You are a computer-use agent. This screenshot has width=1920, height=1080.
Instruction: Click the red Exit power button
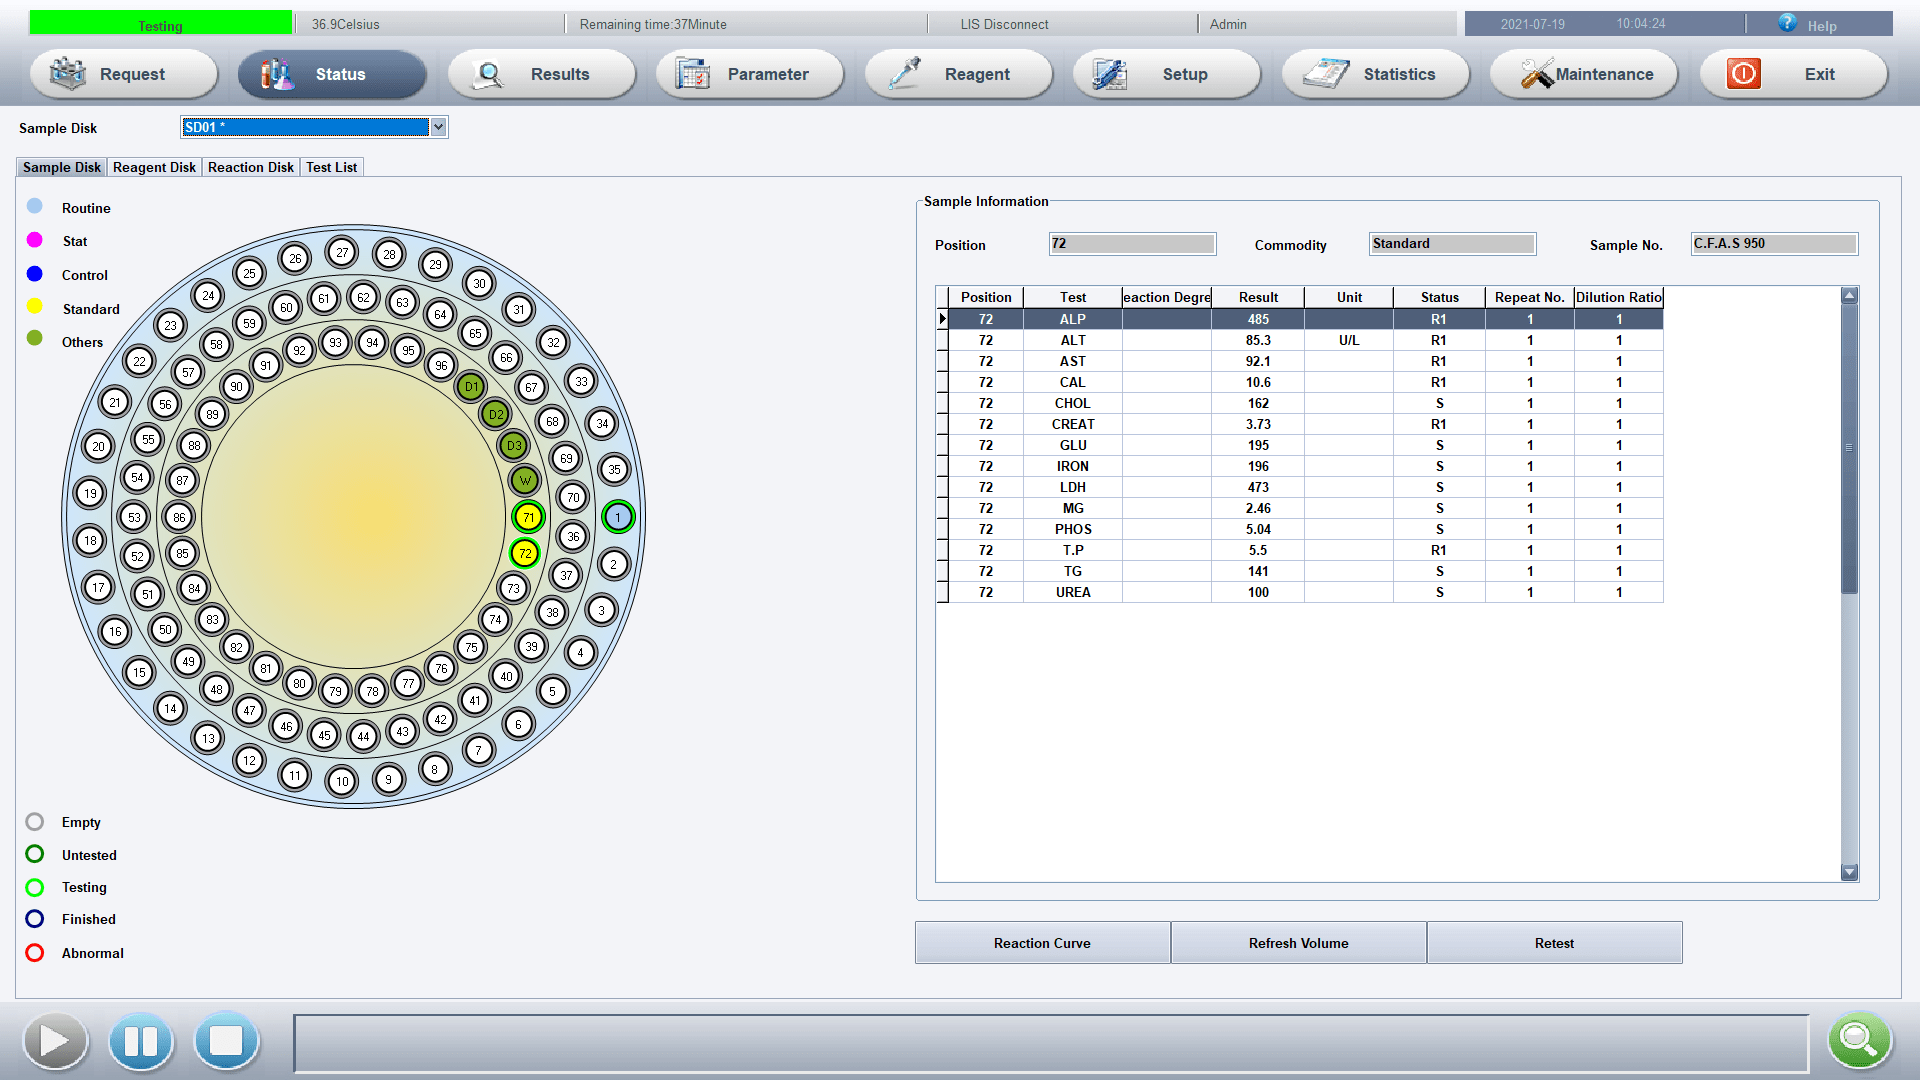[1744, 74]
